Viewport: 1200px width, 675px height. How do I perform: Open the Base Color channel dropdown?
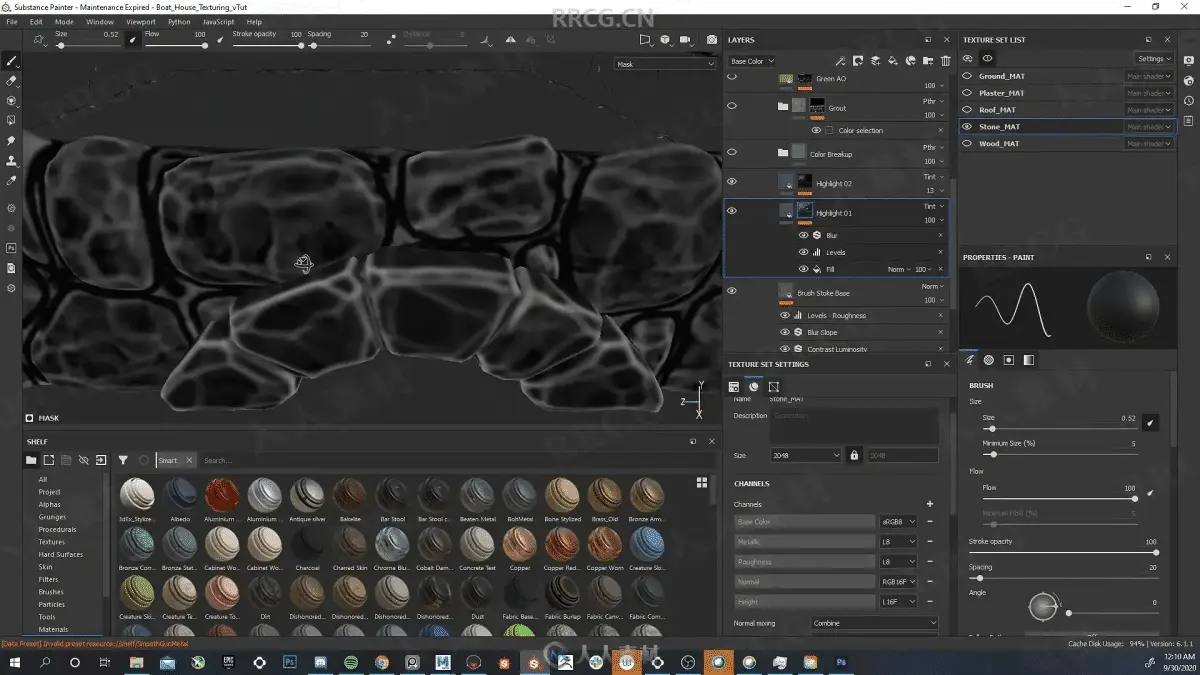click(752, 61)
